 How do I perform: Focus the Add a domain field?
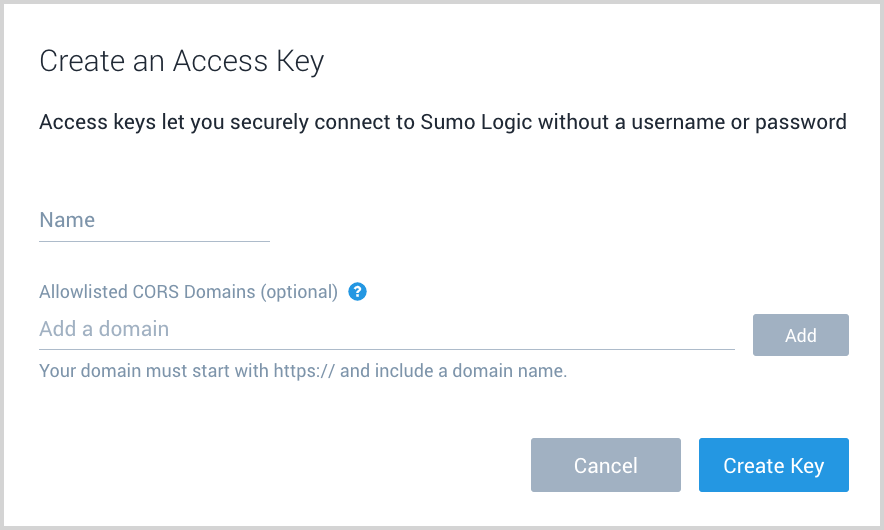coord(386,329)
